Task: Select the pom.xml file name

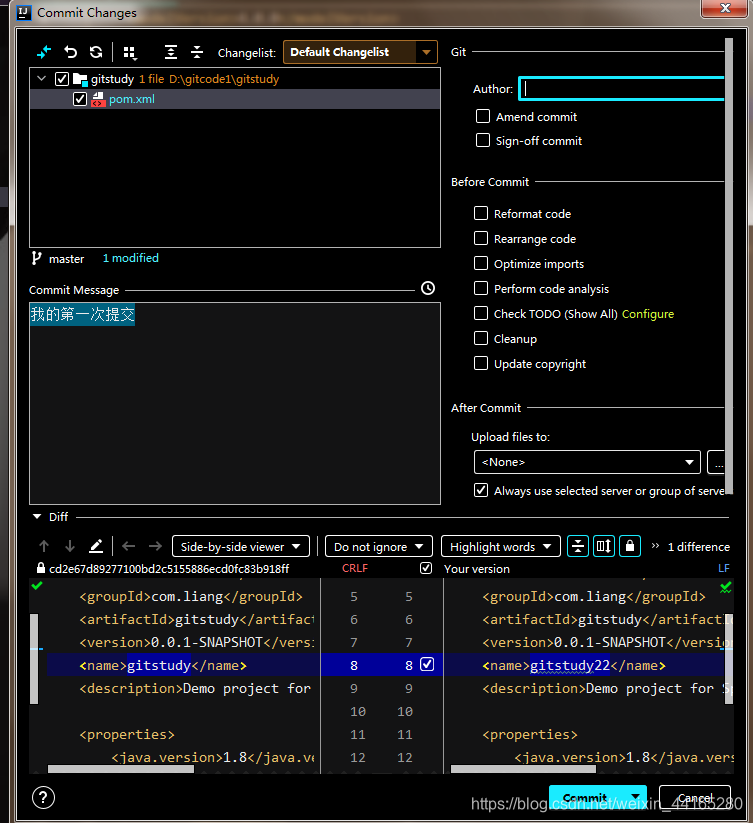Action: (x=132, y=99)
